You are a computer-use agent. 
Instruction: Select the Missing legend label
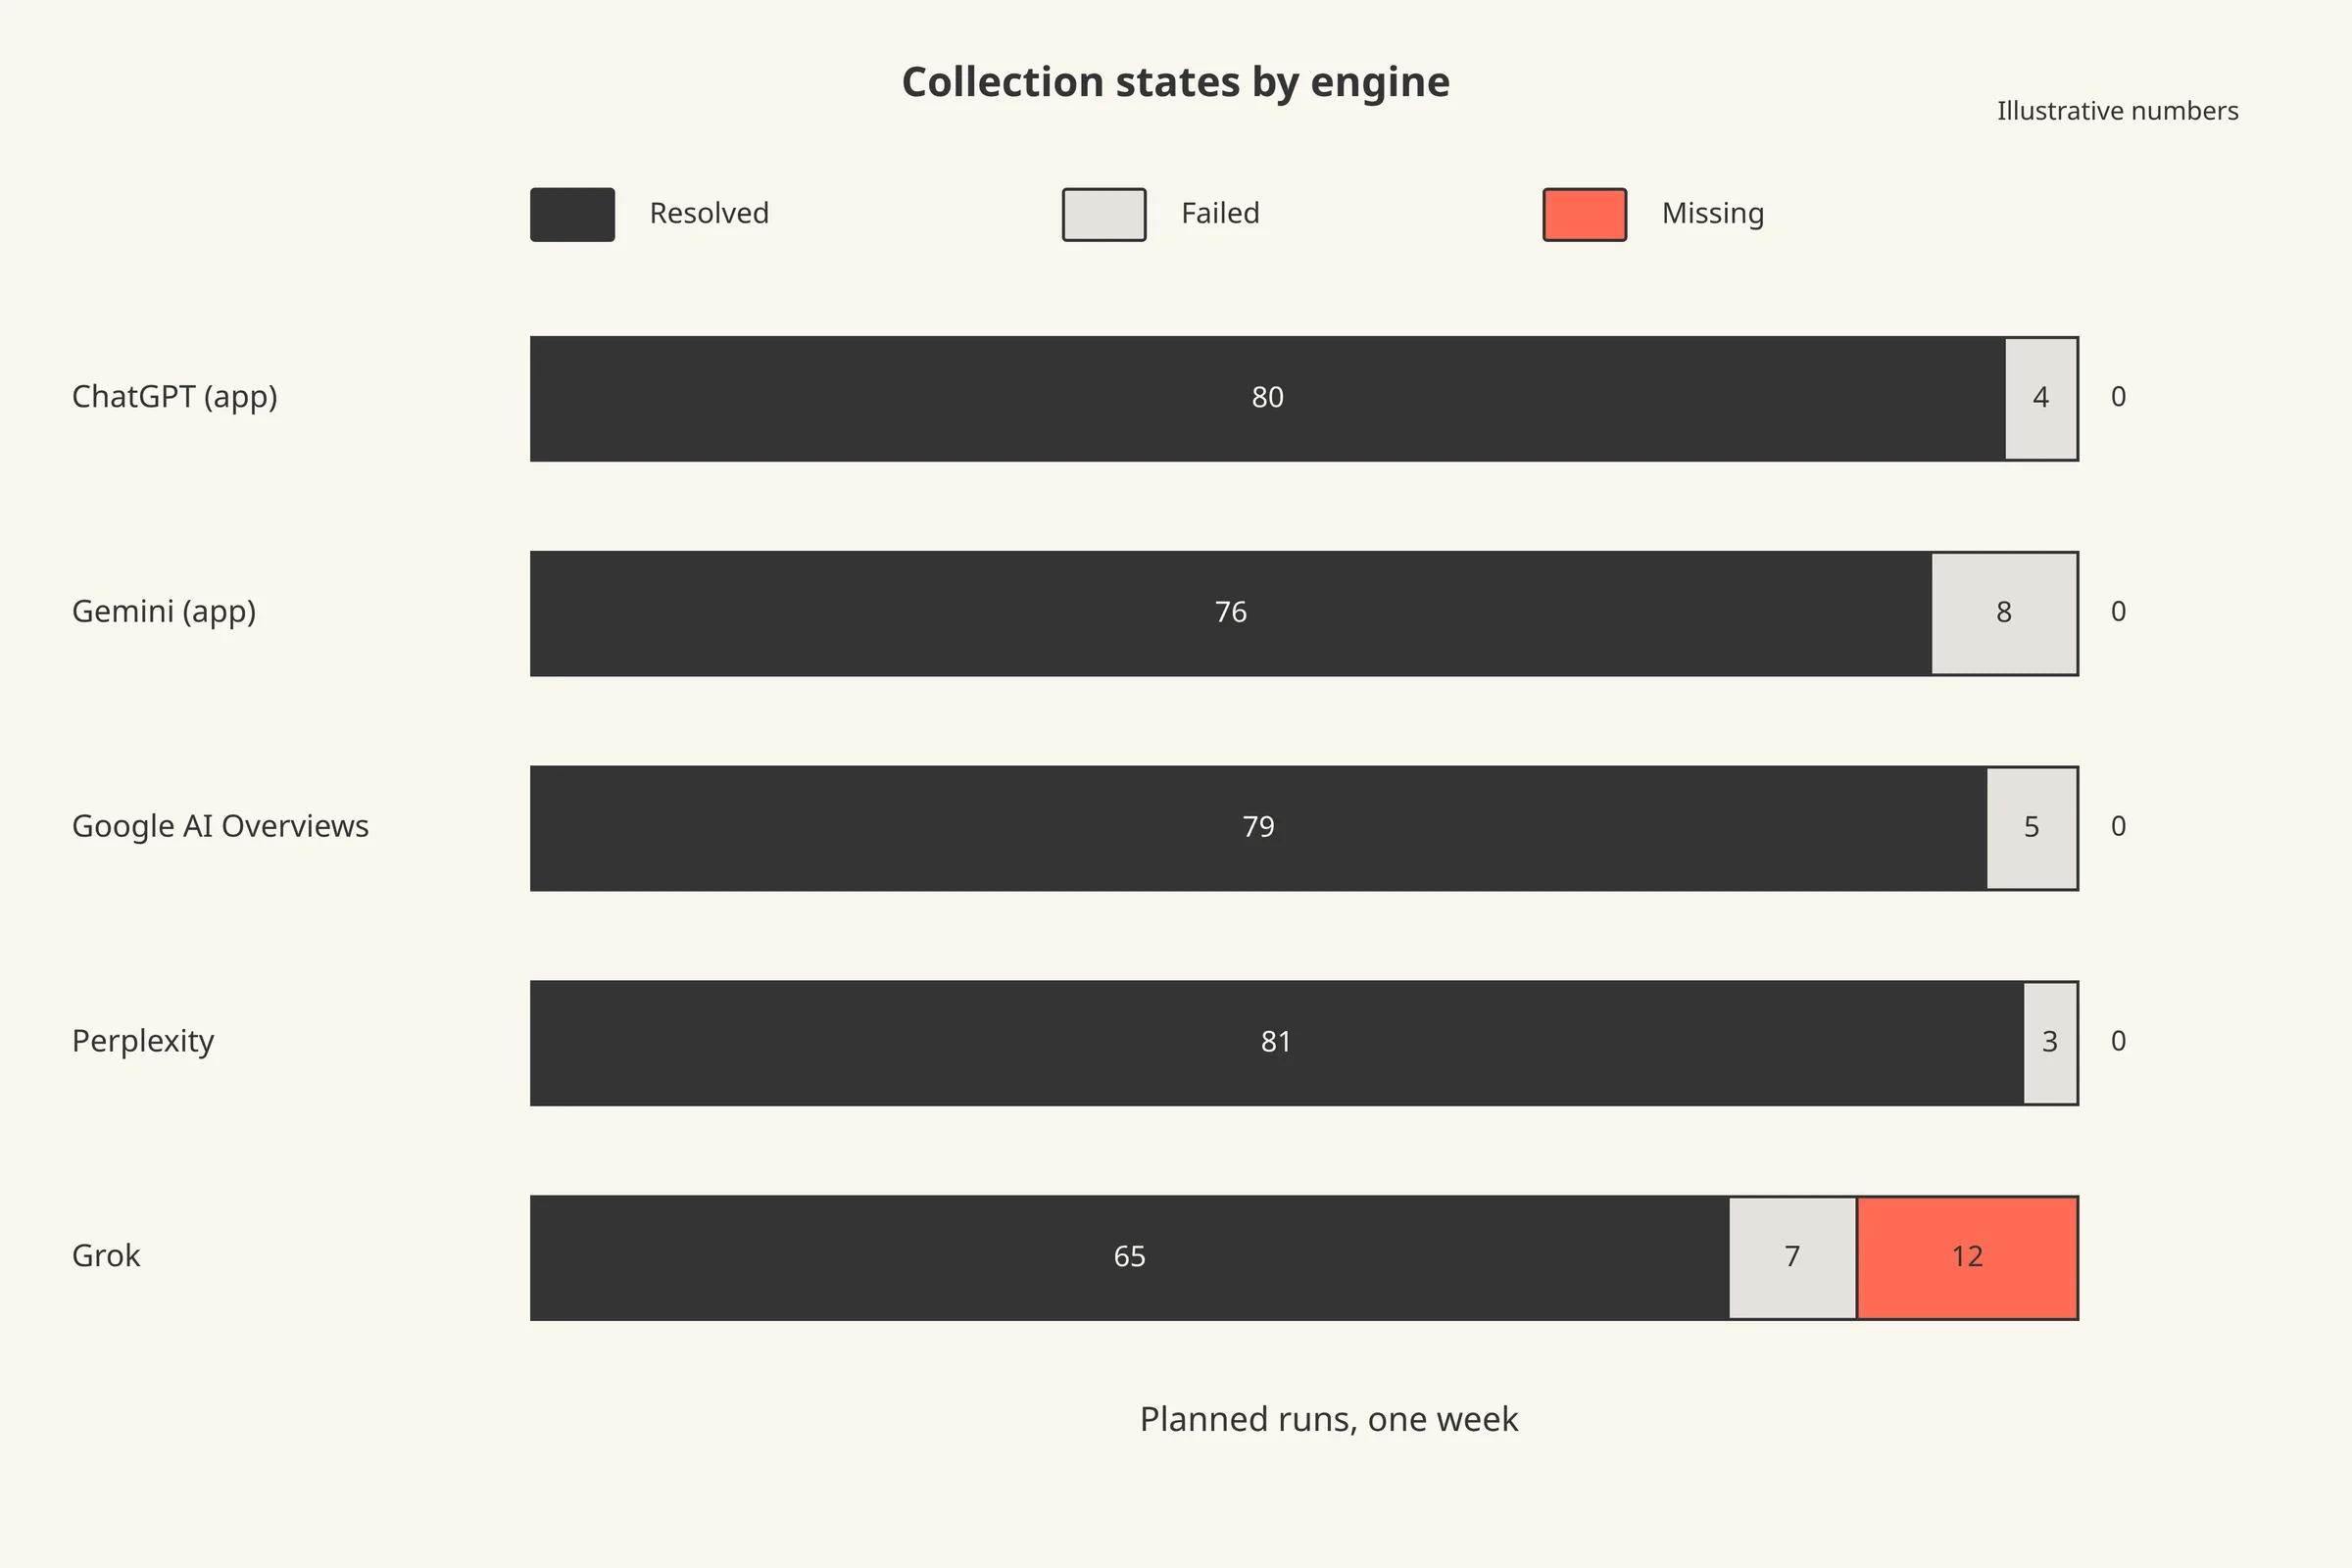(1713, 214)
